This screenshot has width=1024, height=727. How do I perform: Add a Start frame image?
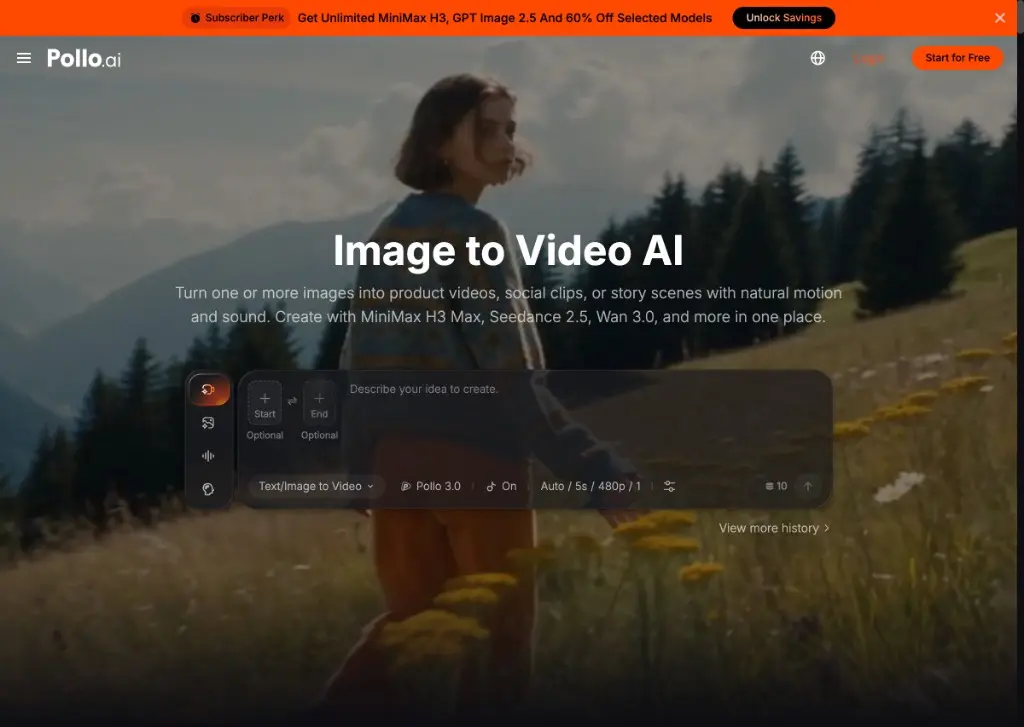tap(264, 402)
